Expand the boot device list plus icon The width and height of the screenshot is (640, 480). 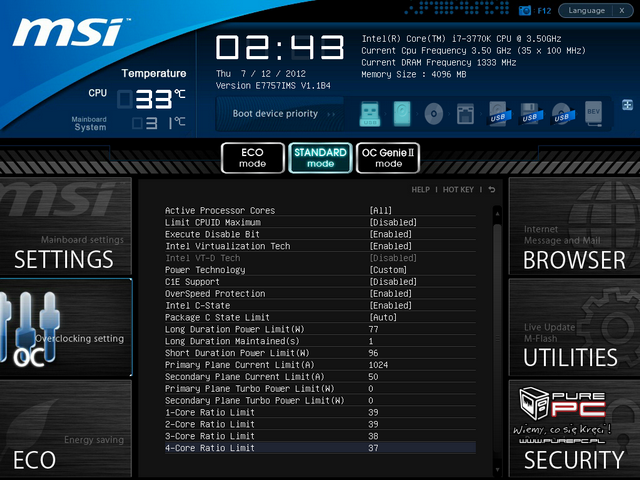pyautogui.click(x=627, y=105)
